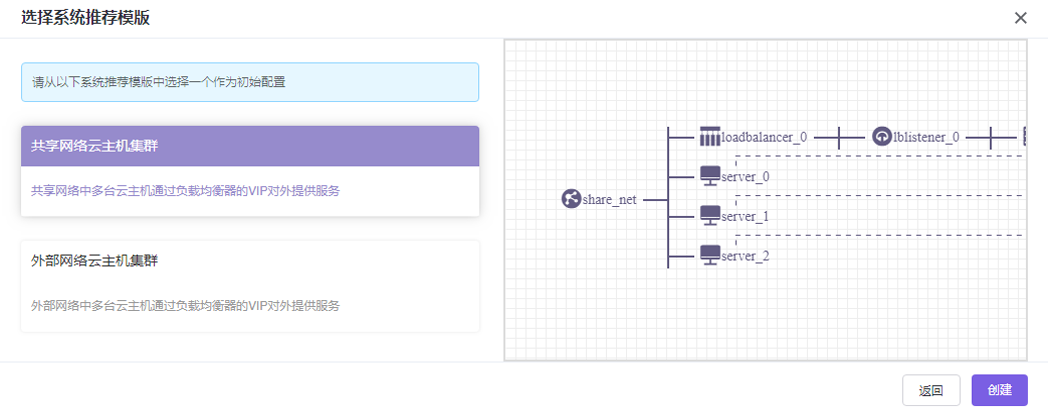Select the lblistener_0 text label

(x=926, y=138)
